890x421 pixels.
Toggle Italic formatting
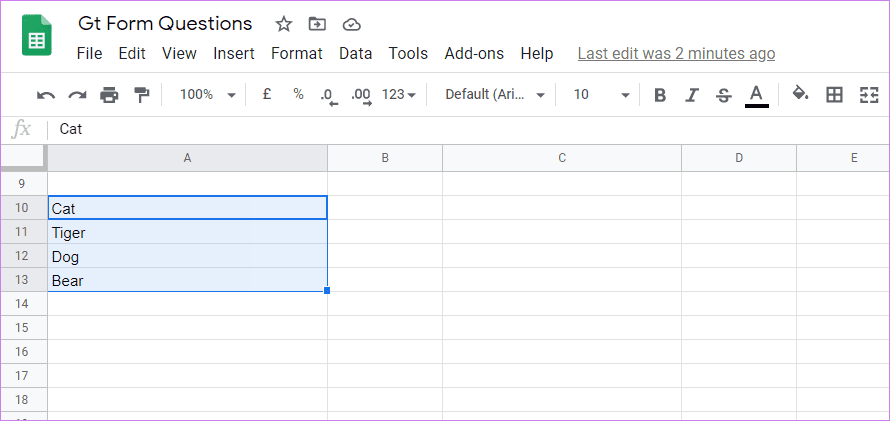click(x=691, y=95)
